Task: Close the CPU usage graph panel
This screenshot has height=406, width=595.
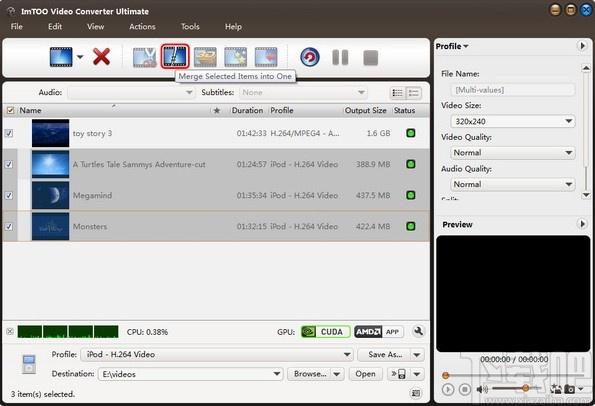Action: (x=10, y=331)
